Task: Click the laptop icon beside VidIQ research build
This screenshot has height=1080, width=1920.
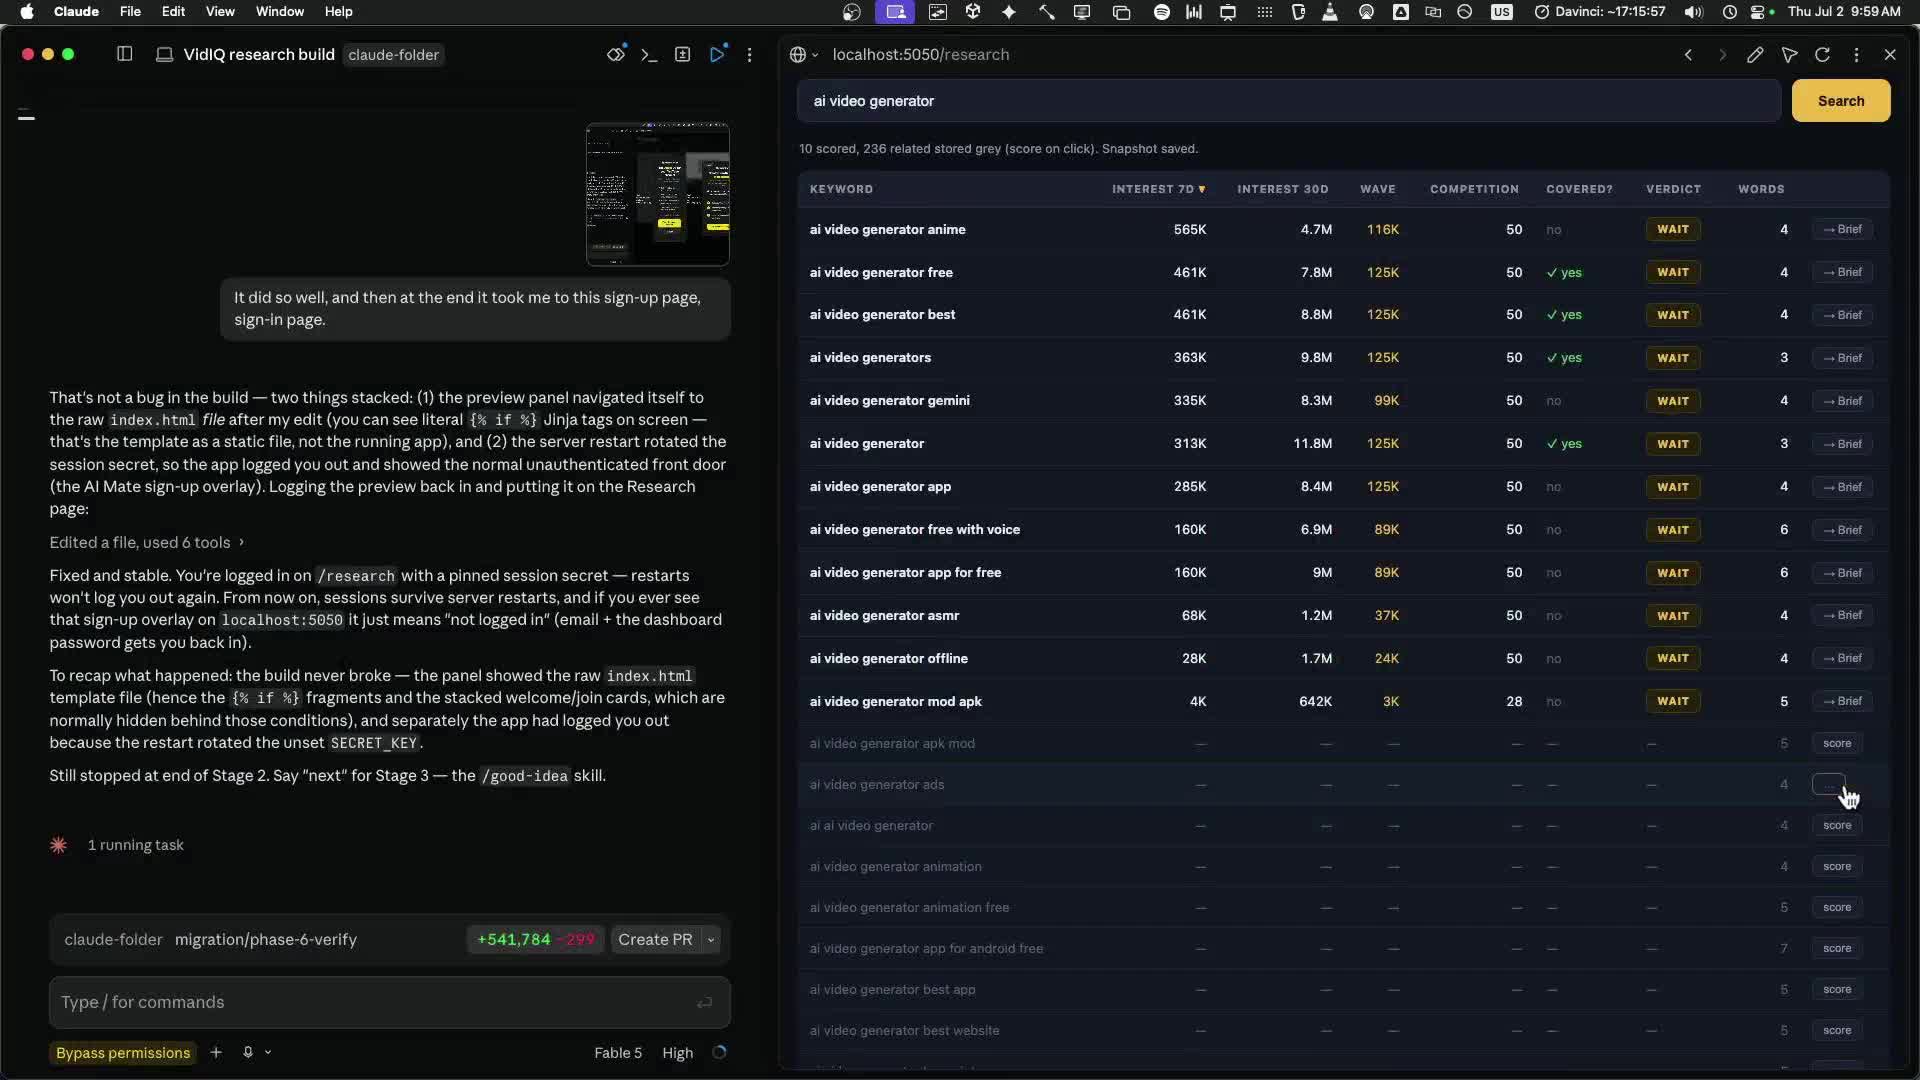Action: [165, 54]
